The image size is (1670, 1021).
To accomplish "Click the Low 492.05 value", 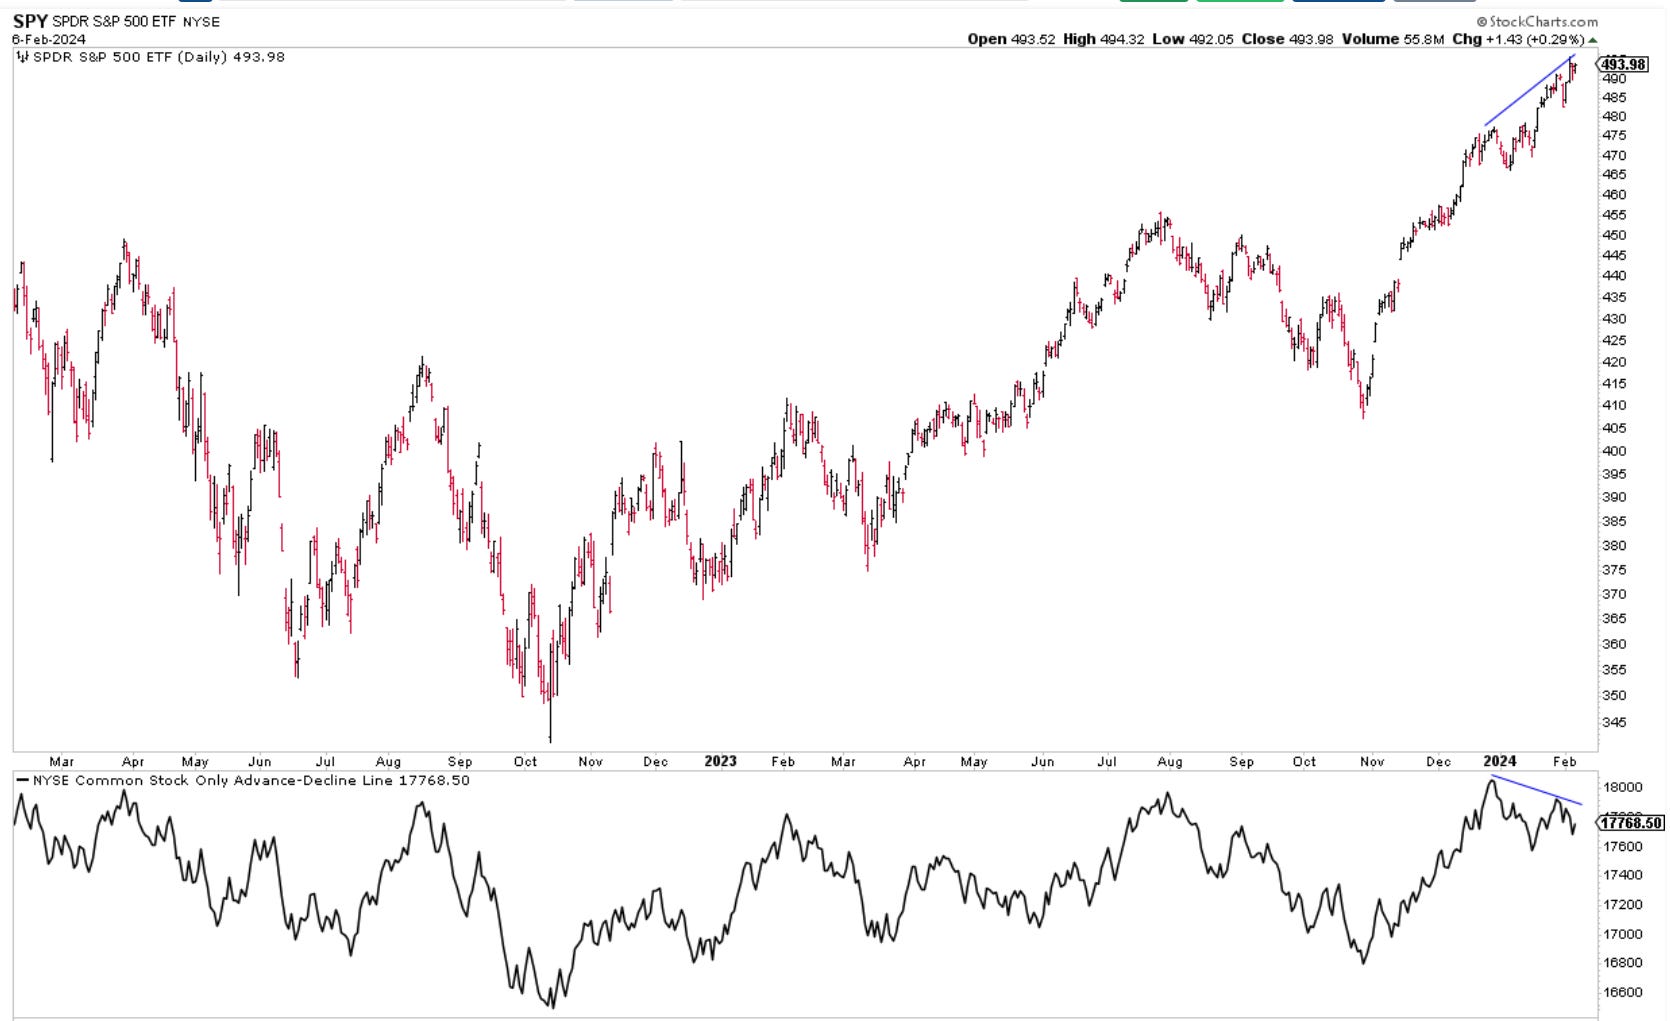I will click(1193, 39).
